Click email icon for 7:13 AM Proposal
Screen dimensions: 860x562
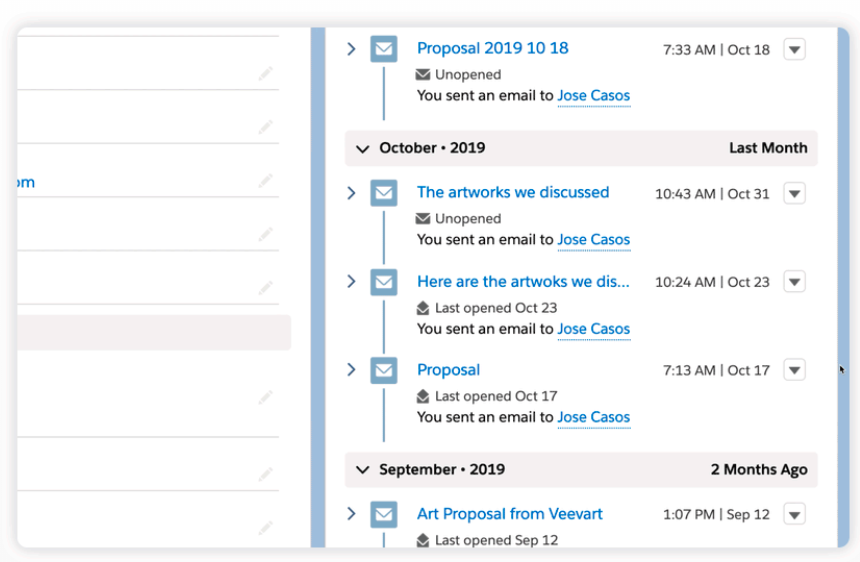coord(384,370)
